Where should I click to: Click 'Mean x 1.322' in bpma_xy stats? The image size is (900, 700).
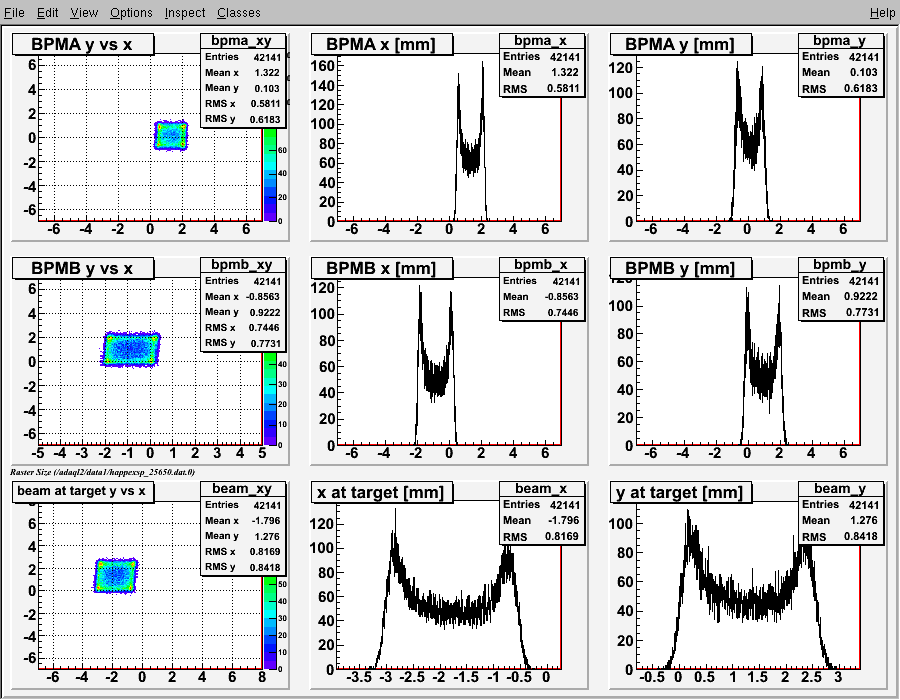242,72
